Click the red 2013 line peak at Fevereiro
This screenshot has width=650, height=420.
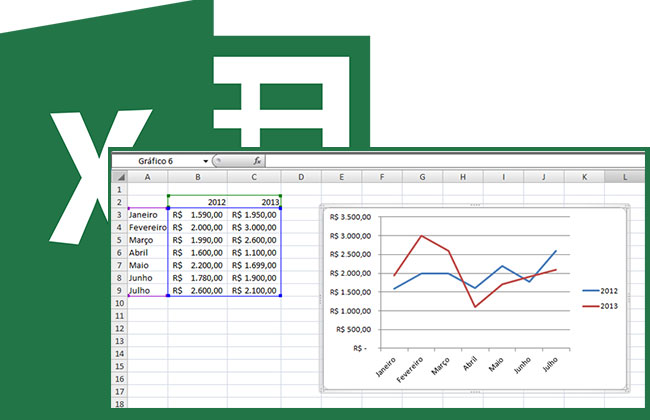421,235
